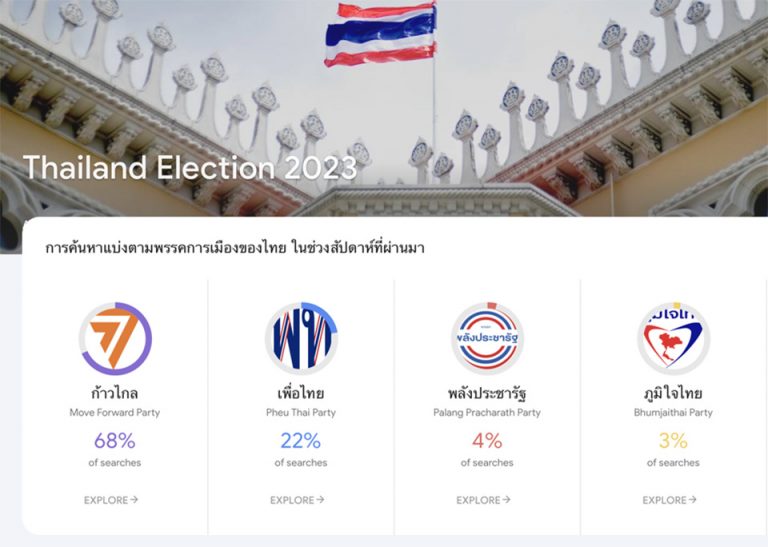Open EXPLORE link under Pheu Thai Party

[x=297, y=500]
